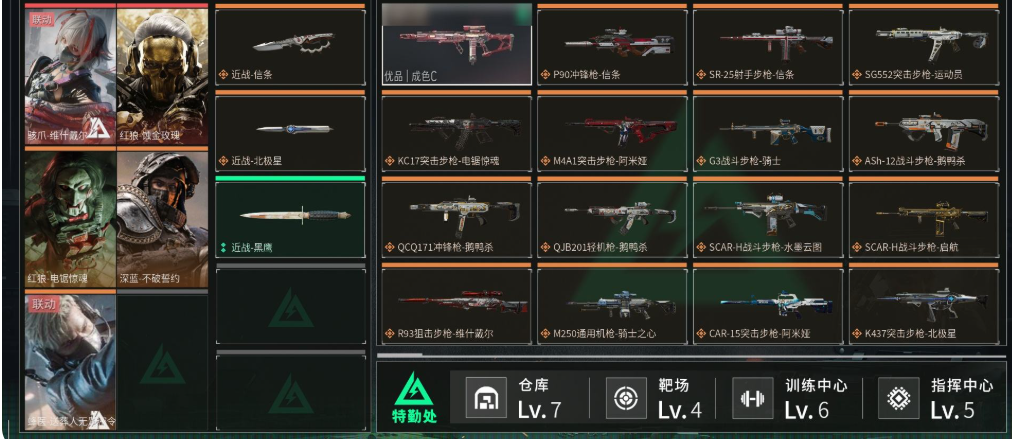Choose the KC17突击步枪-电锯惊魂 skin
Image resolution: width=1012 pixels, height=439 pixels.
[456, 134]
